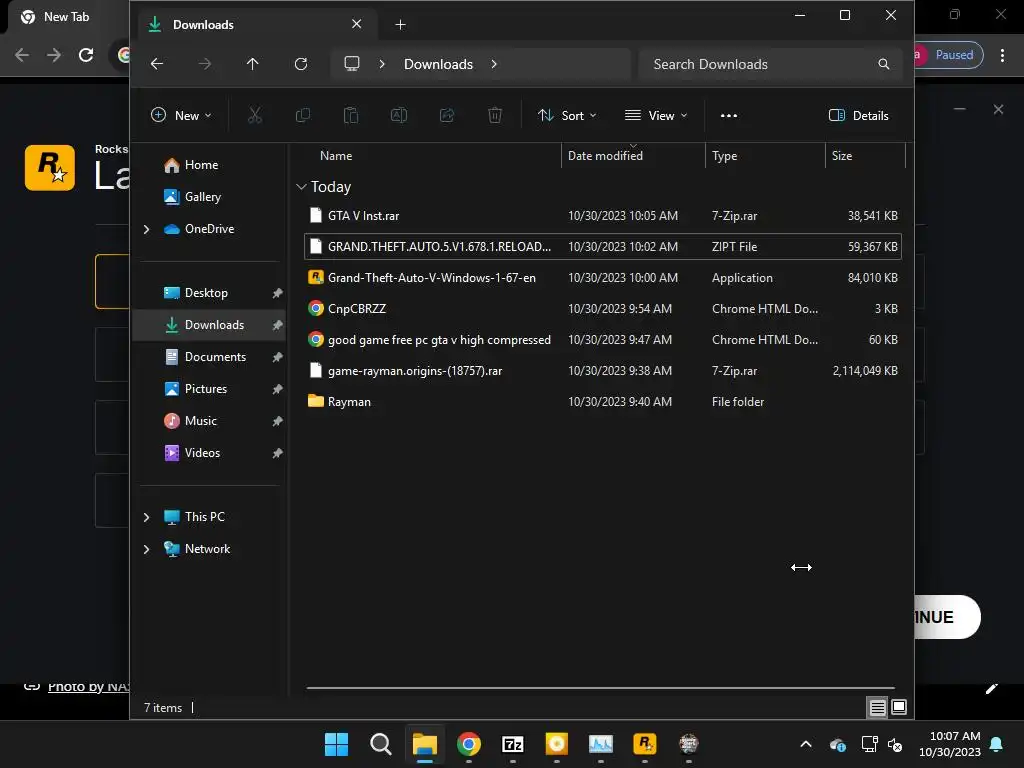Image resolution: width=1024 pixels, height=768 pixels.
Task: Select the Grand-Theft-Auto-V-Windows-1-67-en application
Action: pos(602,278)
